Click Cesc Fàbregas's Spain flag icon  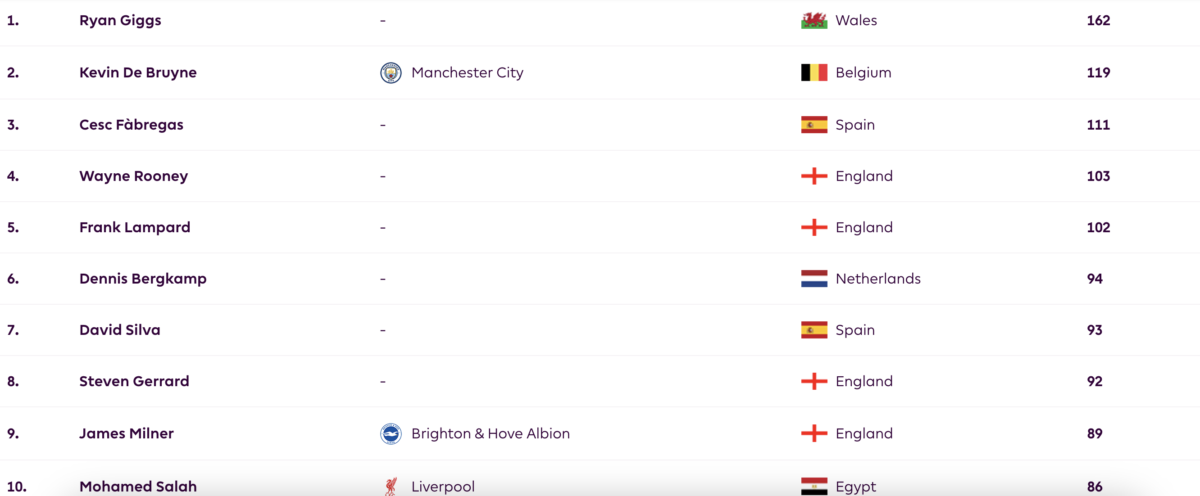814,125
